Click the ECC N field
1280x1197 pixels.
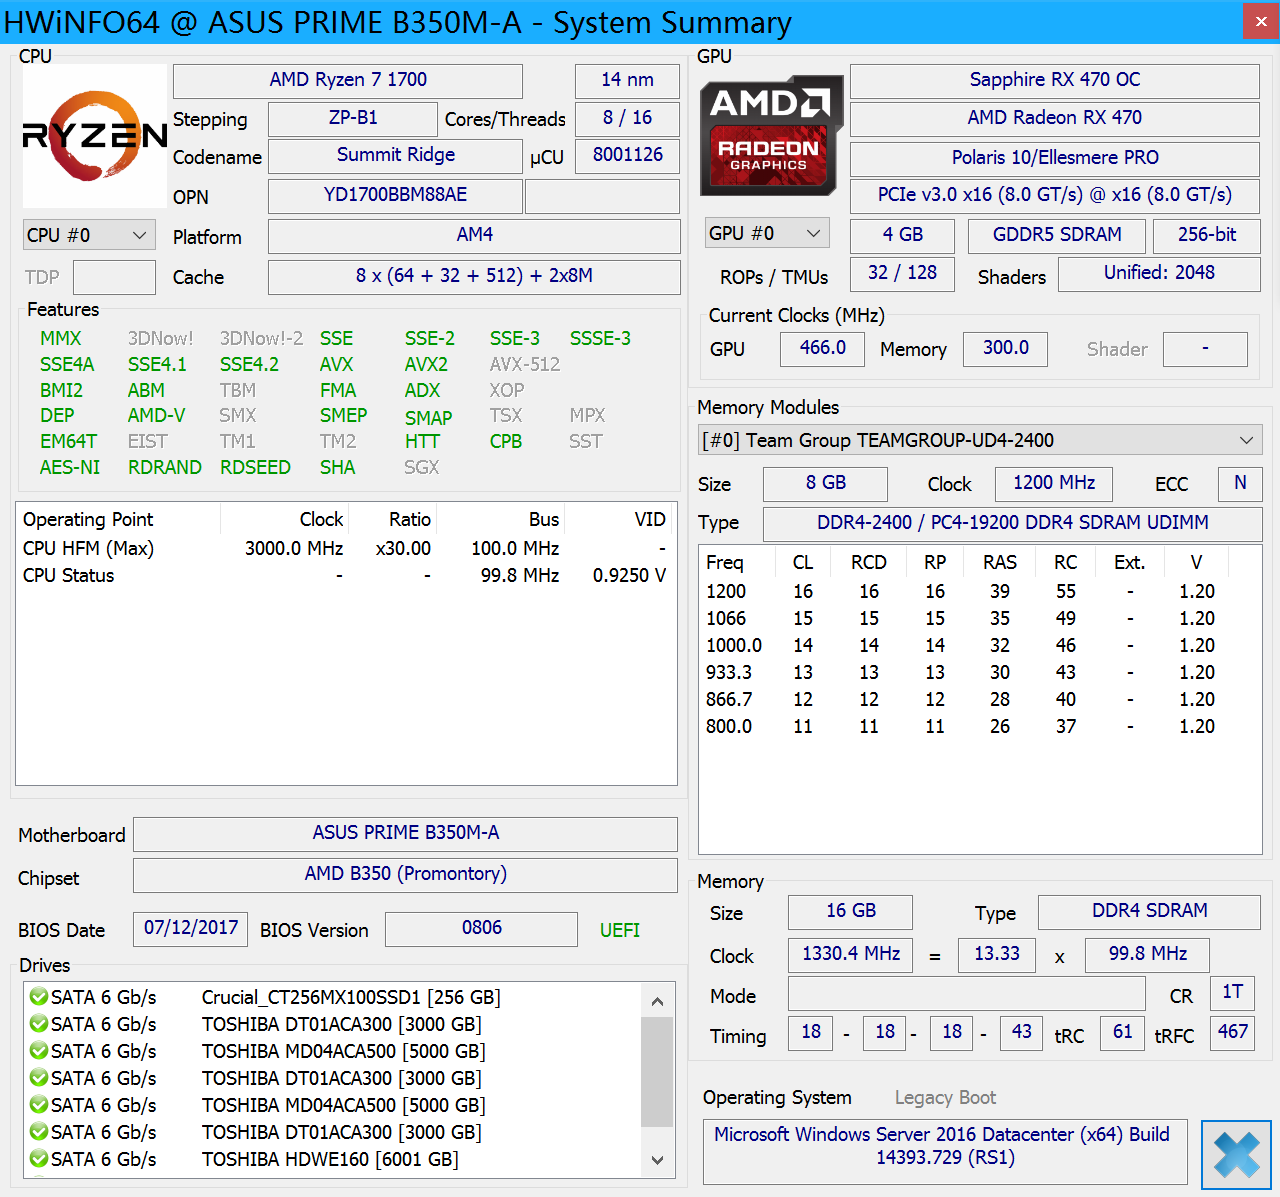click(1240, 483)
